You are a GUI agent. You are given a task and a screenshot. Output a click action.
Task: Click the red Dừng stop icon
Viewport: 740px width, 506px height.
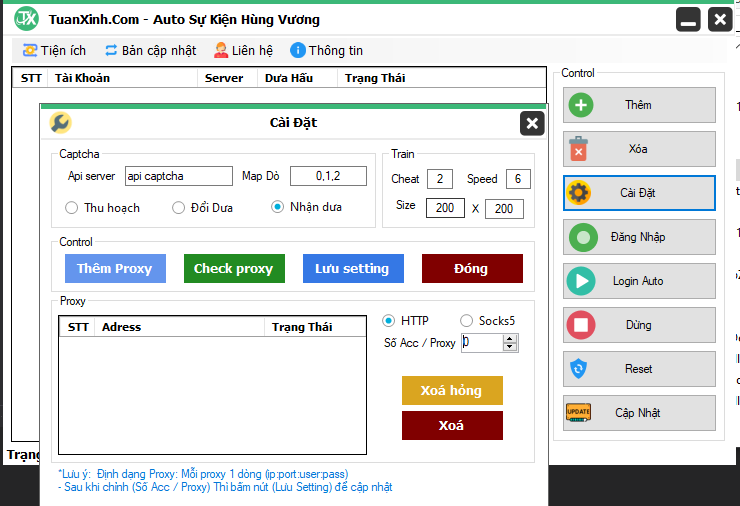[x=580, y=325]
